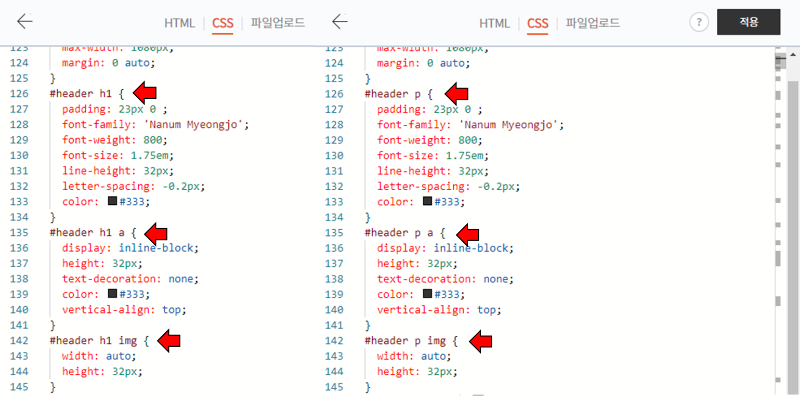
Task: Click the 적용 apply button
Action: (748, 22)
